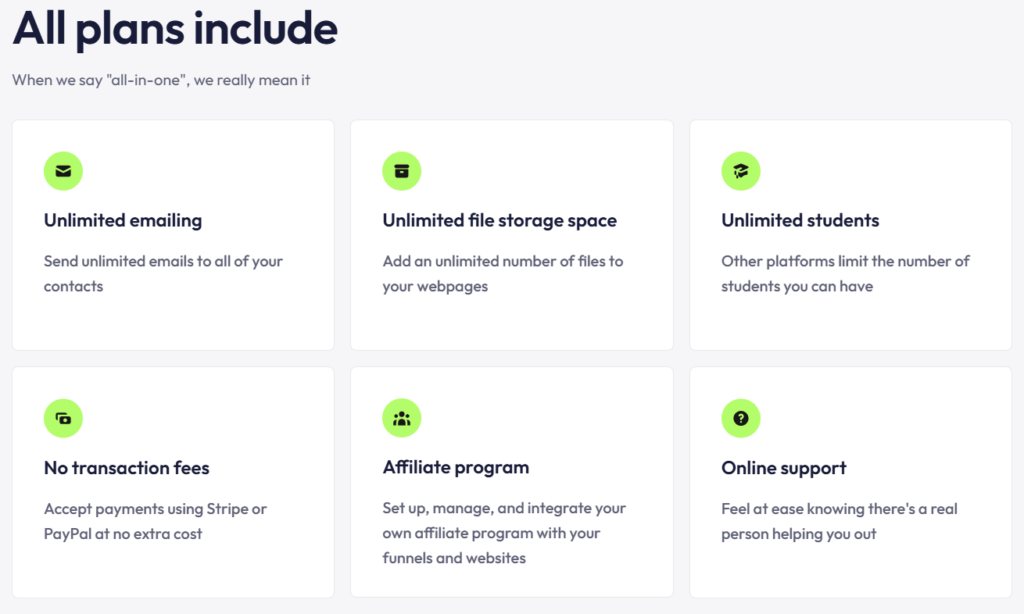This screenshot has width=1024, height=614.
Task: Click the Online support heading
Action: click(x=784, y=467)
